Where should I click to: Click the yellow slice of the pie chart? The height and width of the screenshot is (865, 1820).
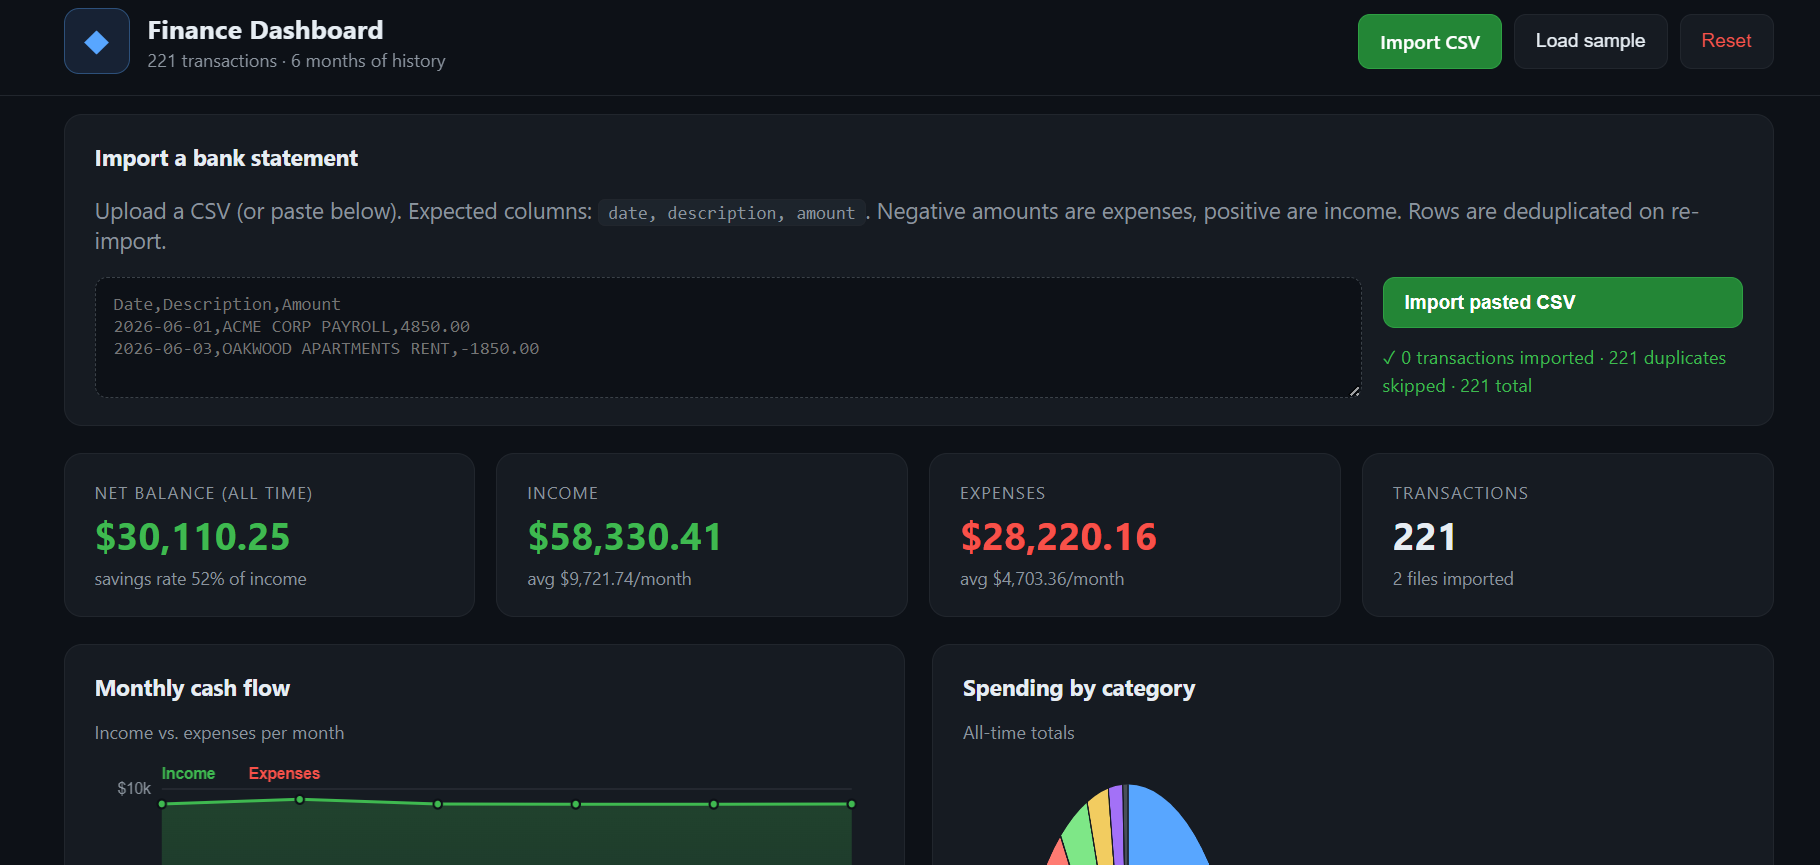[x=1101, y=828]
